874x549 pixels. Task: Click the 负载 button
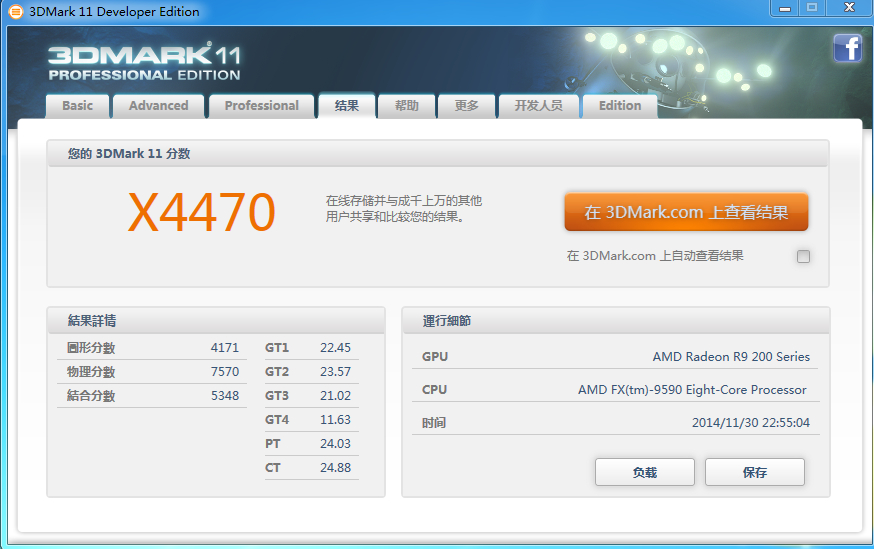point(645,472)
